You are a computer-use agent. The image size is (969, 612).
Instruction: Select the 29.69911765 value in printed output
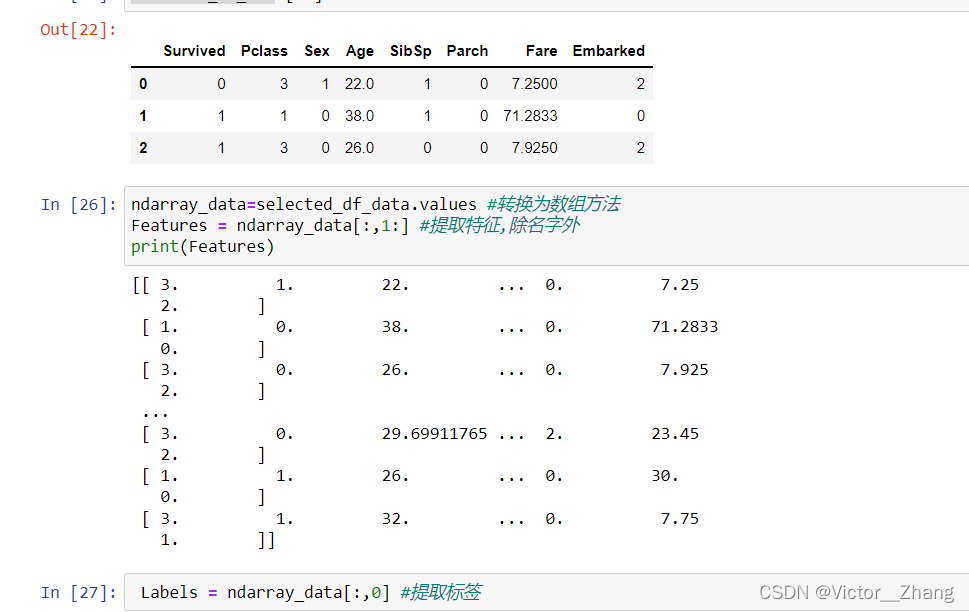[434, 434]
